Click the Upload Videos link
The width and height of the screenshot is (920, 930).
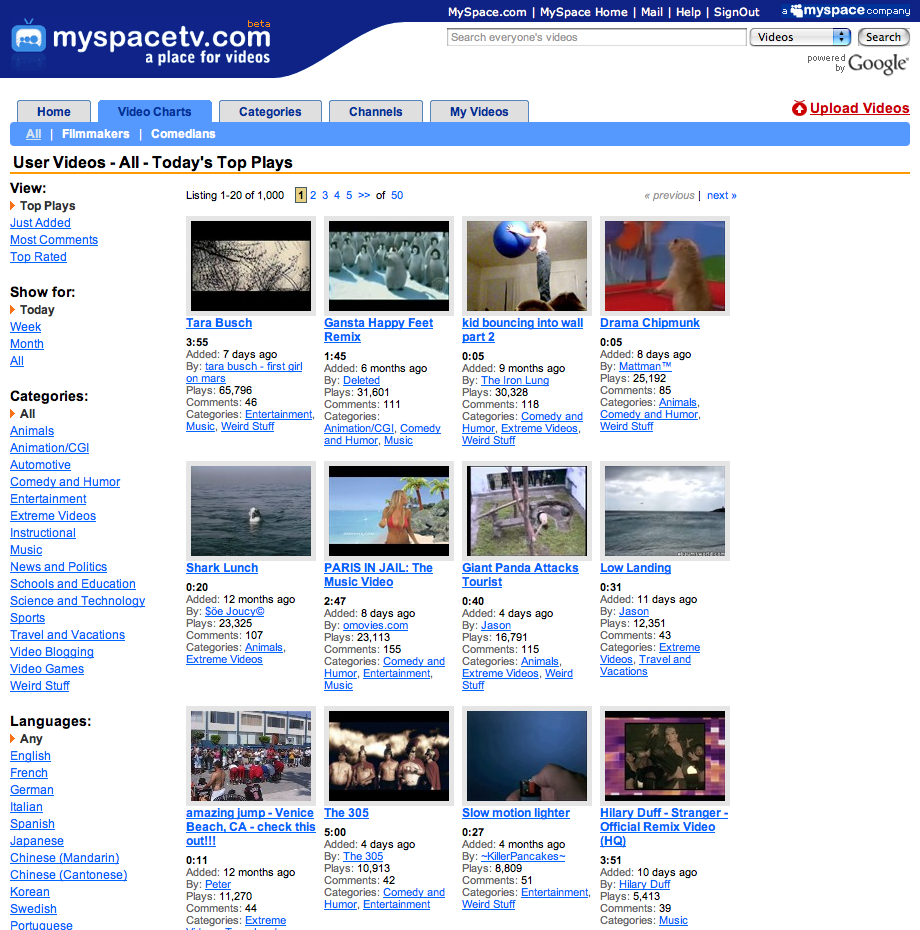pyautogui.click(x=859, y=108)
